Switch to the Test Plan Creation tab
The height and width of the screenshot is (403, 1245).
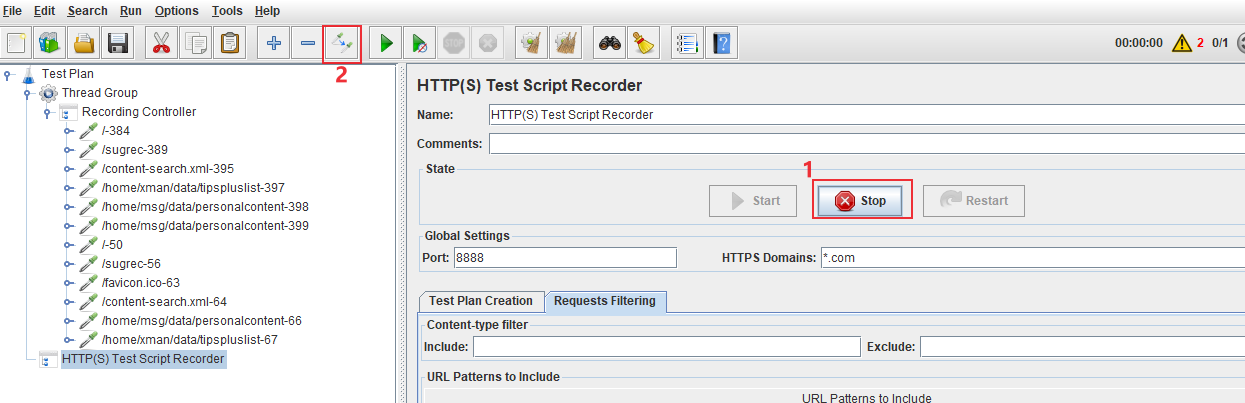[x=481, y=301]
